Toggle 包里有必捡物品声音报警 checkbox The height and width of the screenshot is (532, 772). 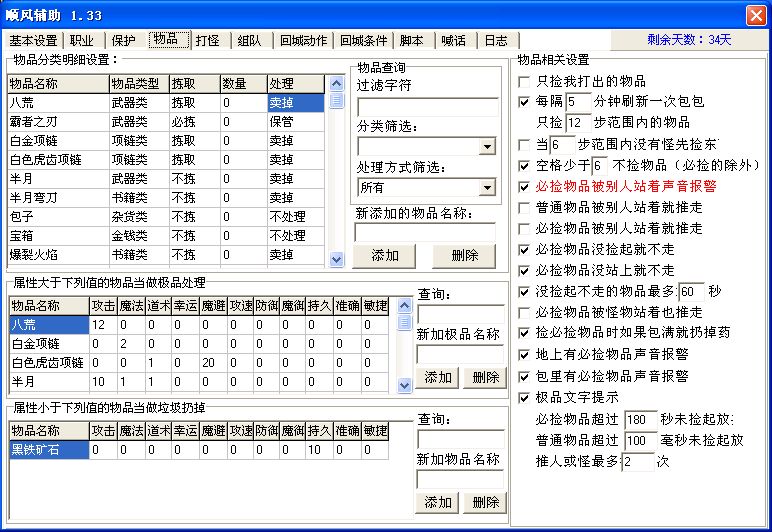(x=524, y=377)
